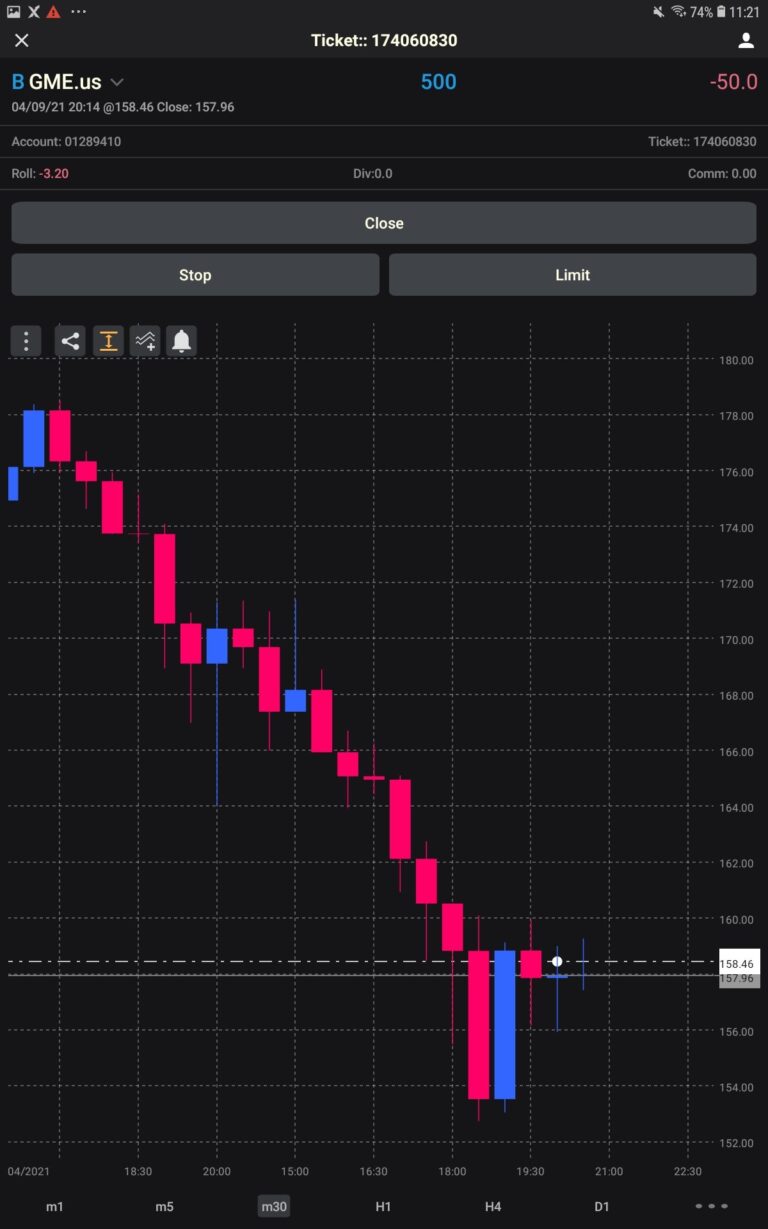
Task: Add an indicator with chart-plus icon
Action: [145, 341]
